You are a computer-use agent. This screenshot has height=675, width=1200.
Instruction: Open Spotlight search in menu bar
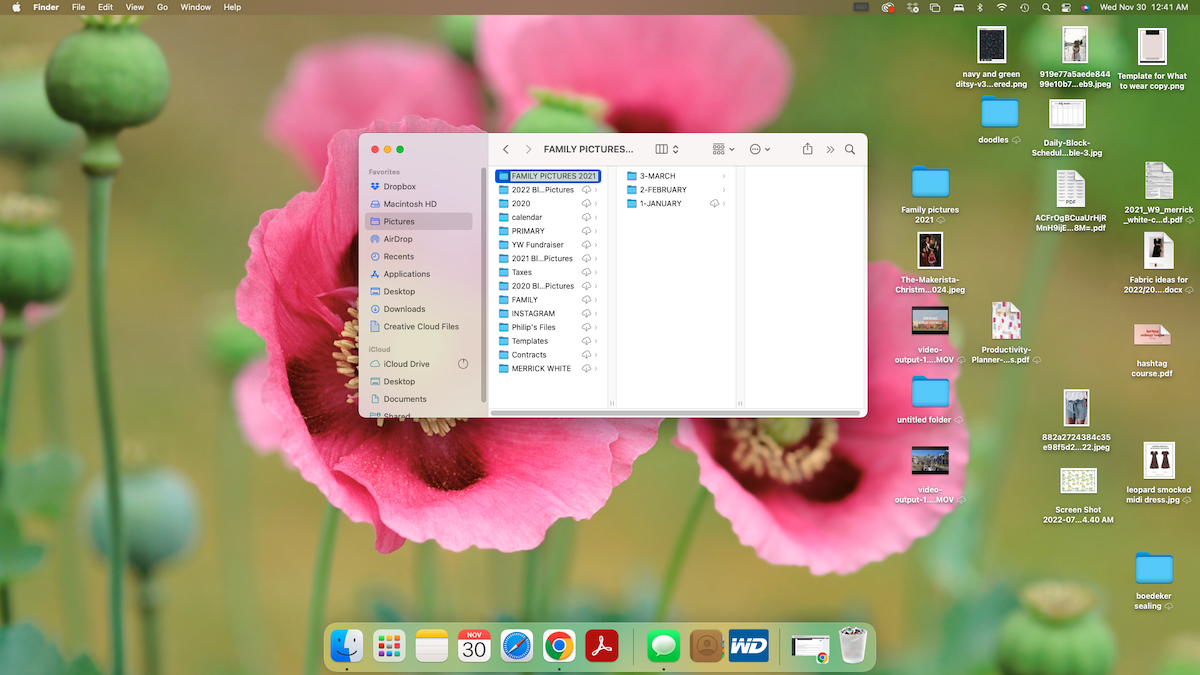pos(1046,7)
